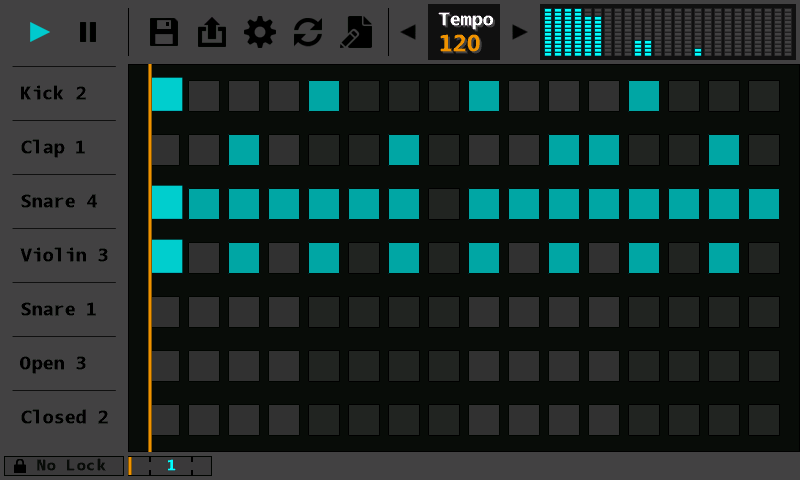
Task: Disable Violin 3 step 3
Action: click(244, 258)
